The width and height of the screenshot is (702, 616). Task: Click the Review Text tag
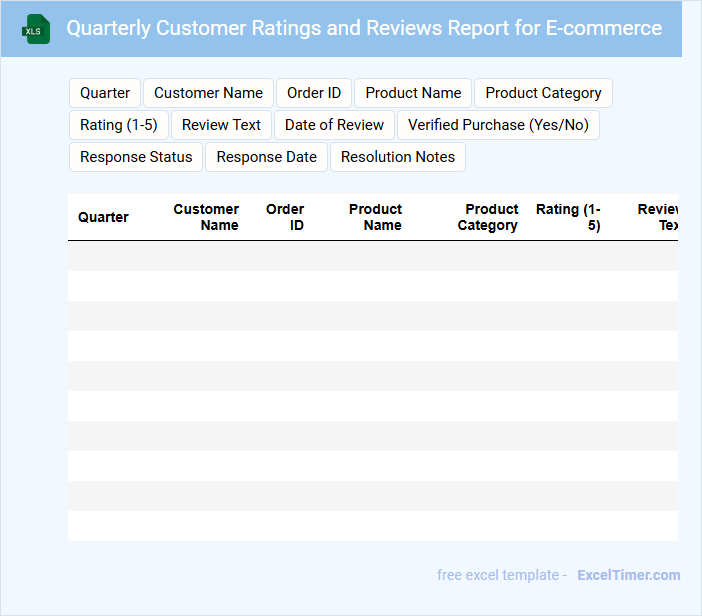click(x=221, y=125)
